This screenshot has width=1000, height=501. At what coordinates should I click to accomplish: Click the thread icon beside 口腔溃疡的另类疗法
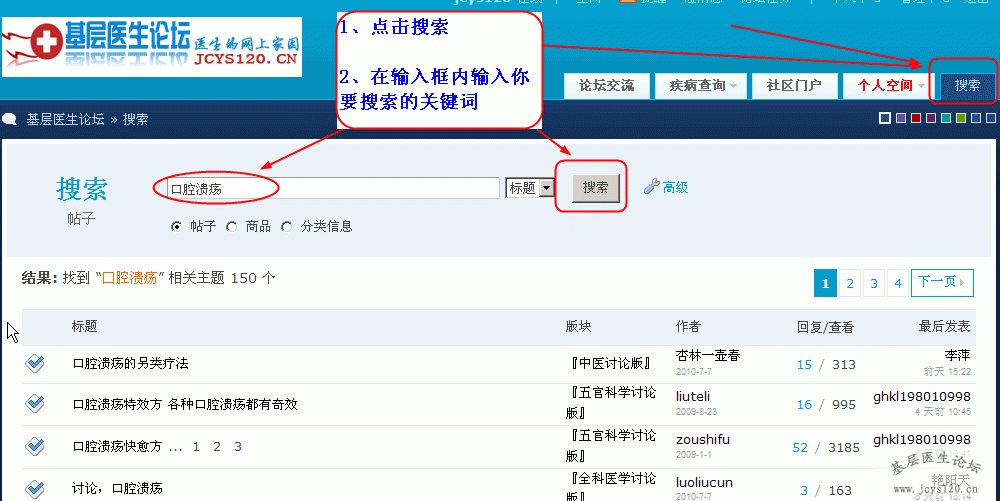tap(35, 364)
